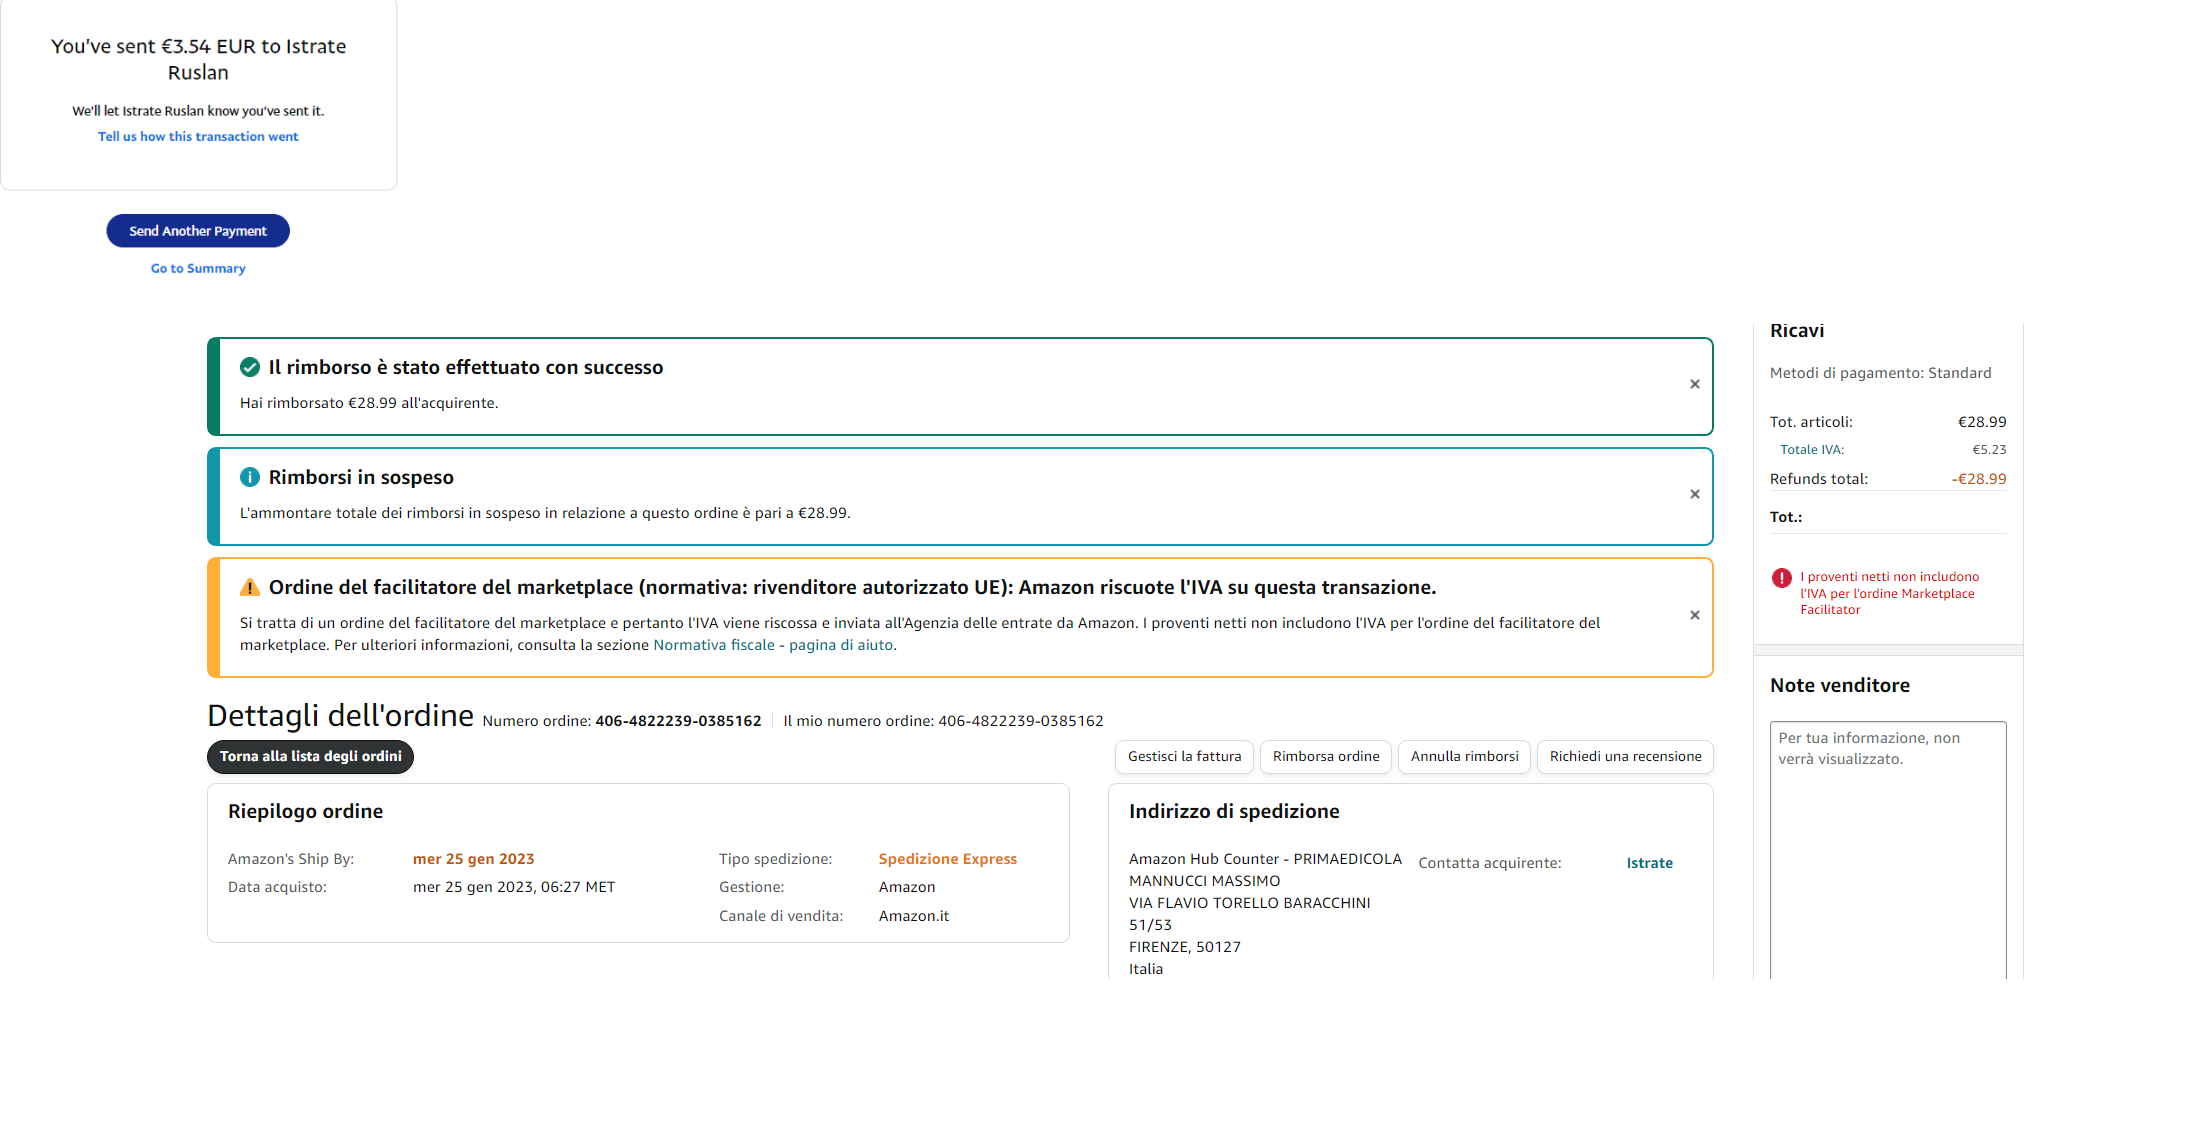Viewport: 2198px width, 1132px height.
Task: Click the orange warning triangle icon
Action: pyautogui.click(x=250, y=588)
